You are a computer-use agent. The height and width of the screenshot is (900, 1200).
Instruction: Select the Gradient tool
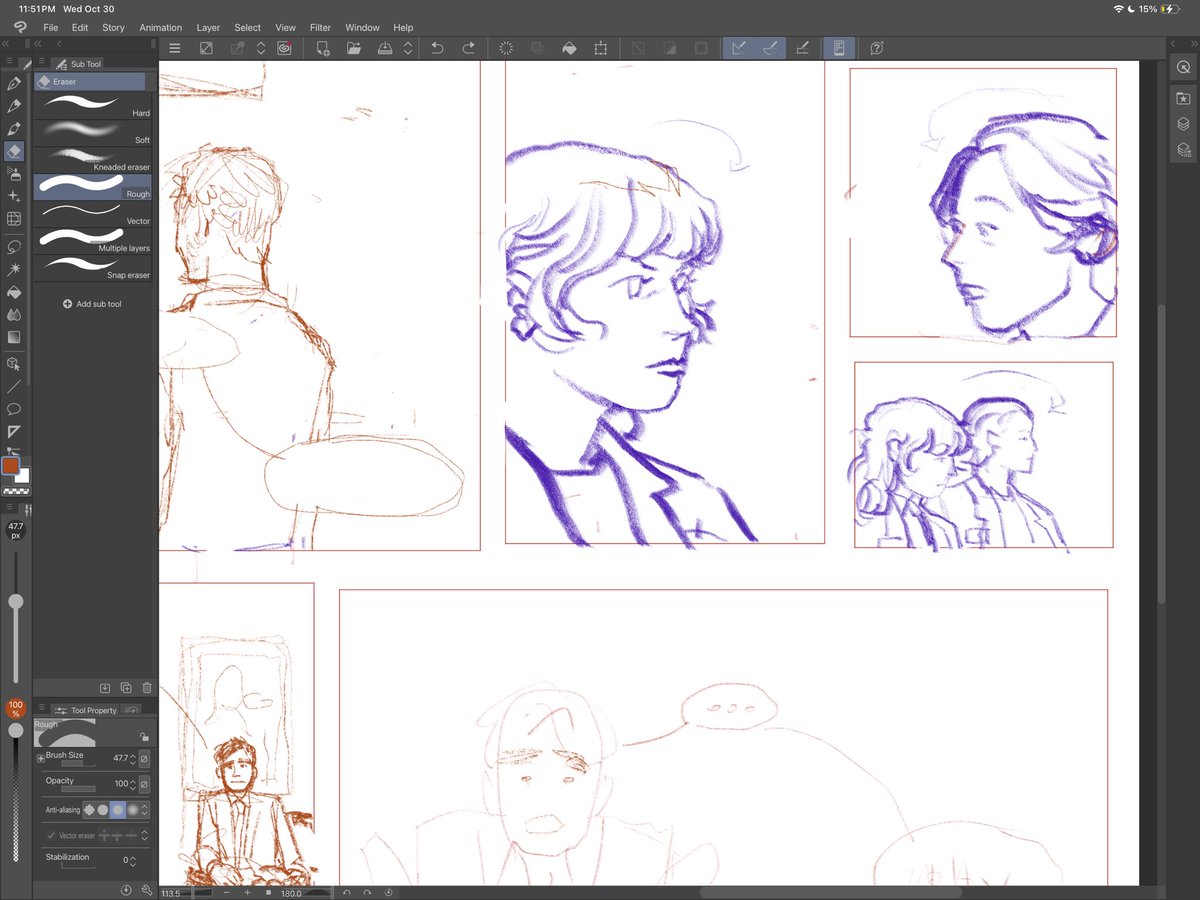(x=14, y=337)
